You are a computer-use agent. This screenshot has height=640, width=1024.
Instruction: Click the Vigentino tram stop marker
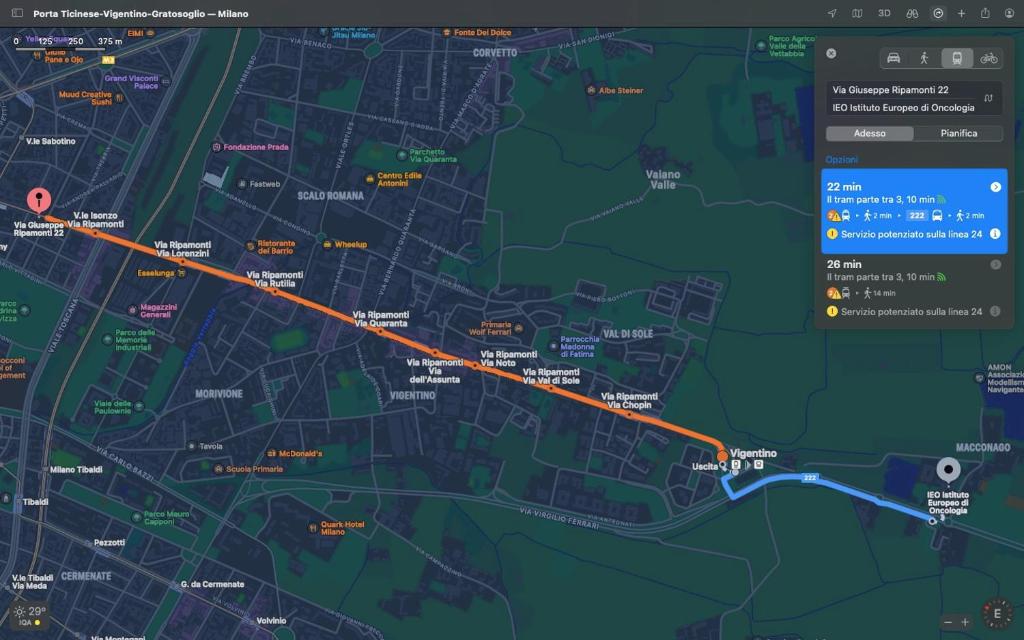[722, 456]
